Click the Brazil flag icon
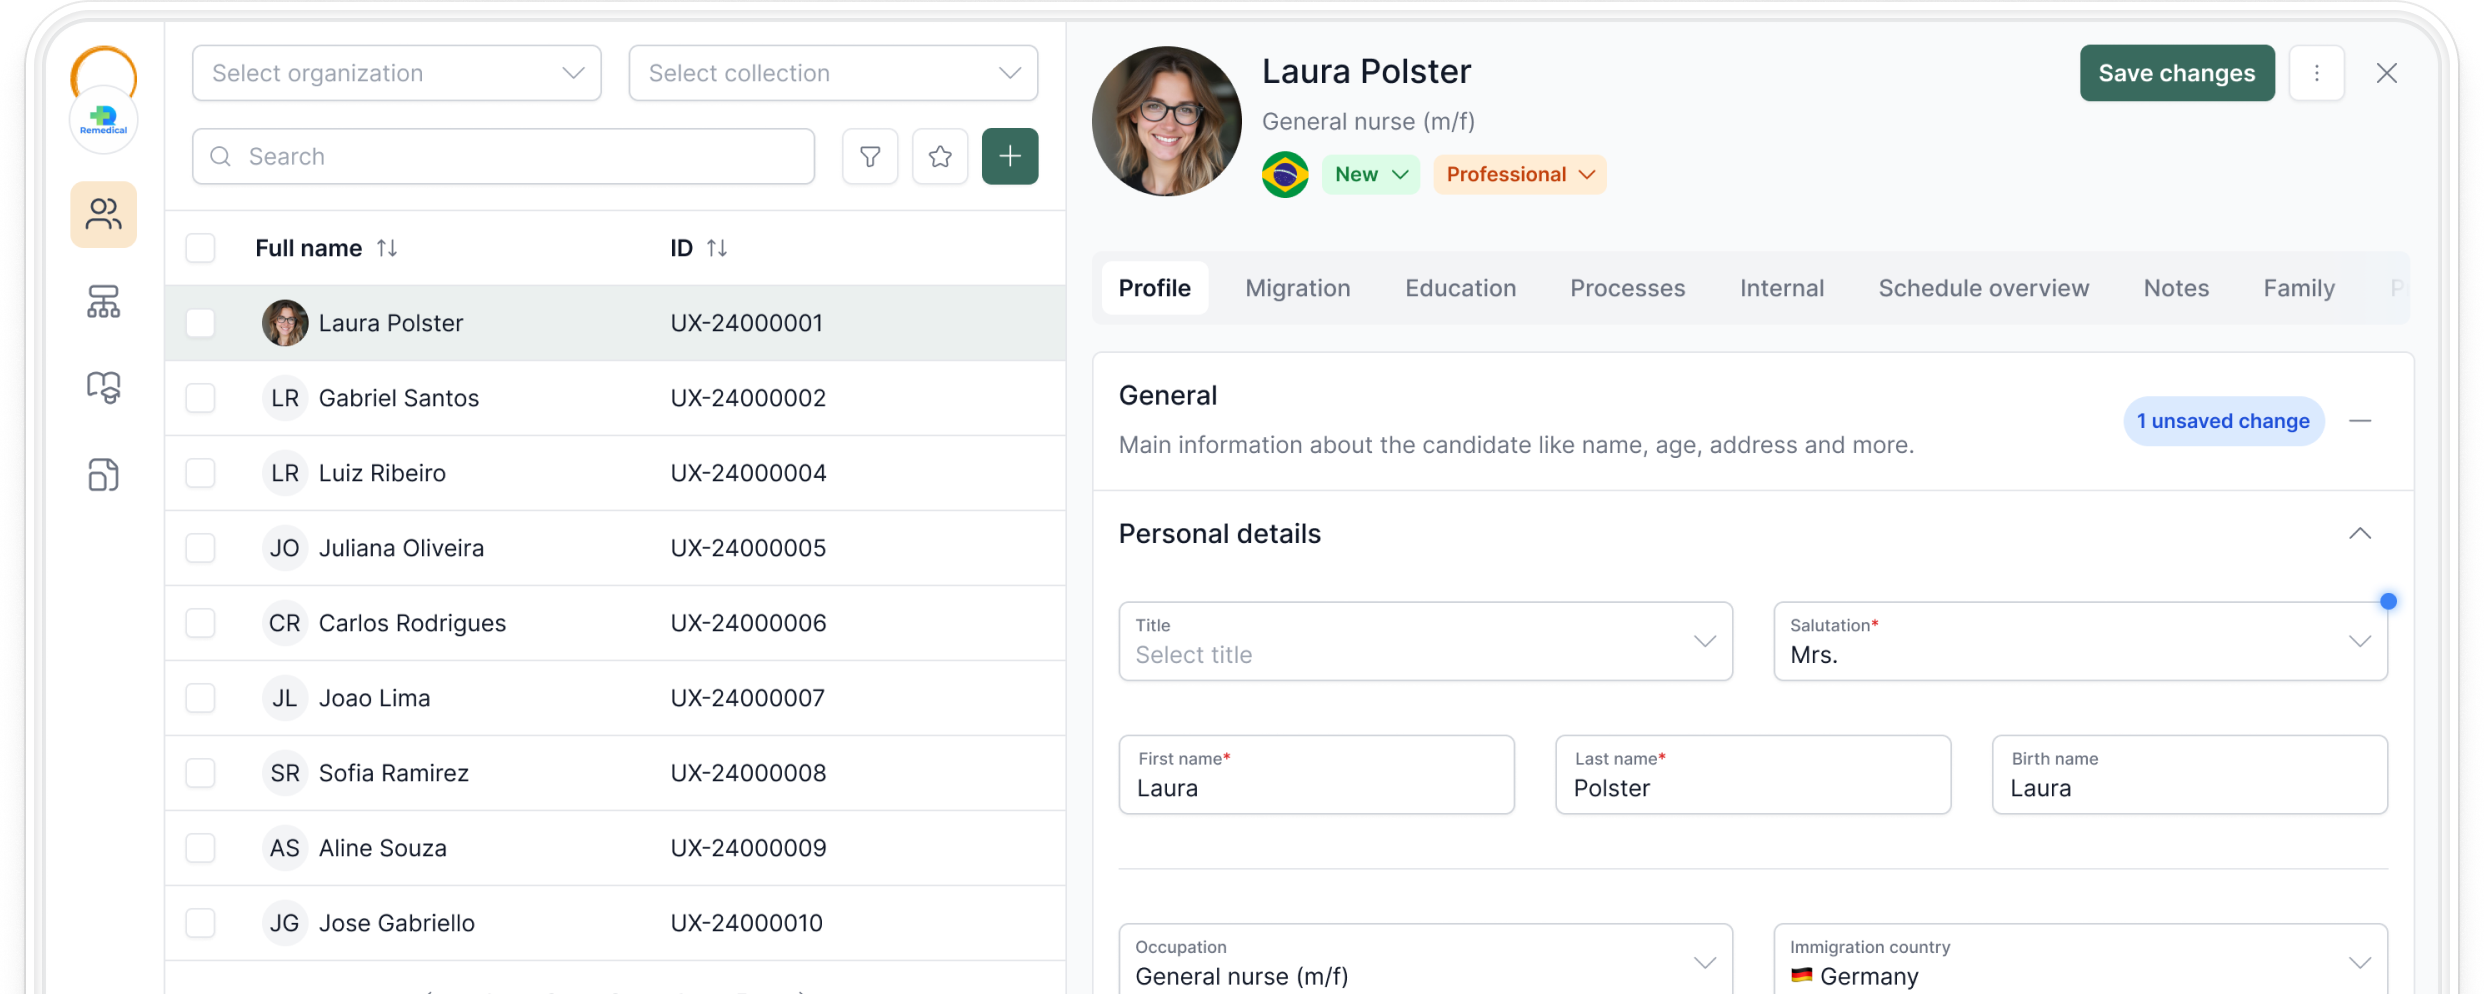The height and width of the screenshot is (994, 2484). 1285,175
